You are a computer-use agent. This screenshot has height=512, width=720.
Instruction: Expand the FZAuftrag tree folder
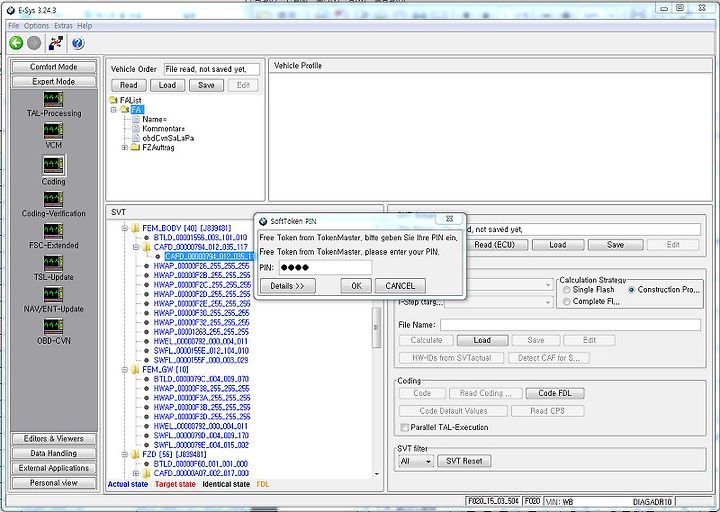coord(125,147)
